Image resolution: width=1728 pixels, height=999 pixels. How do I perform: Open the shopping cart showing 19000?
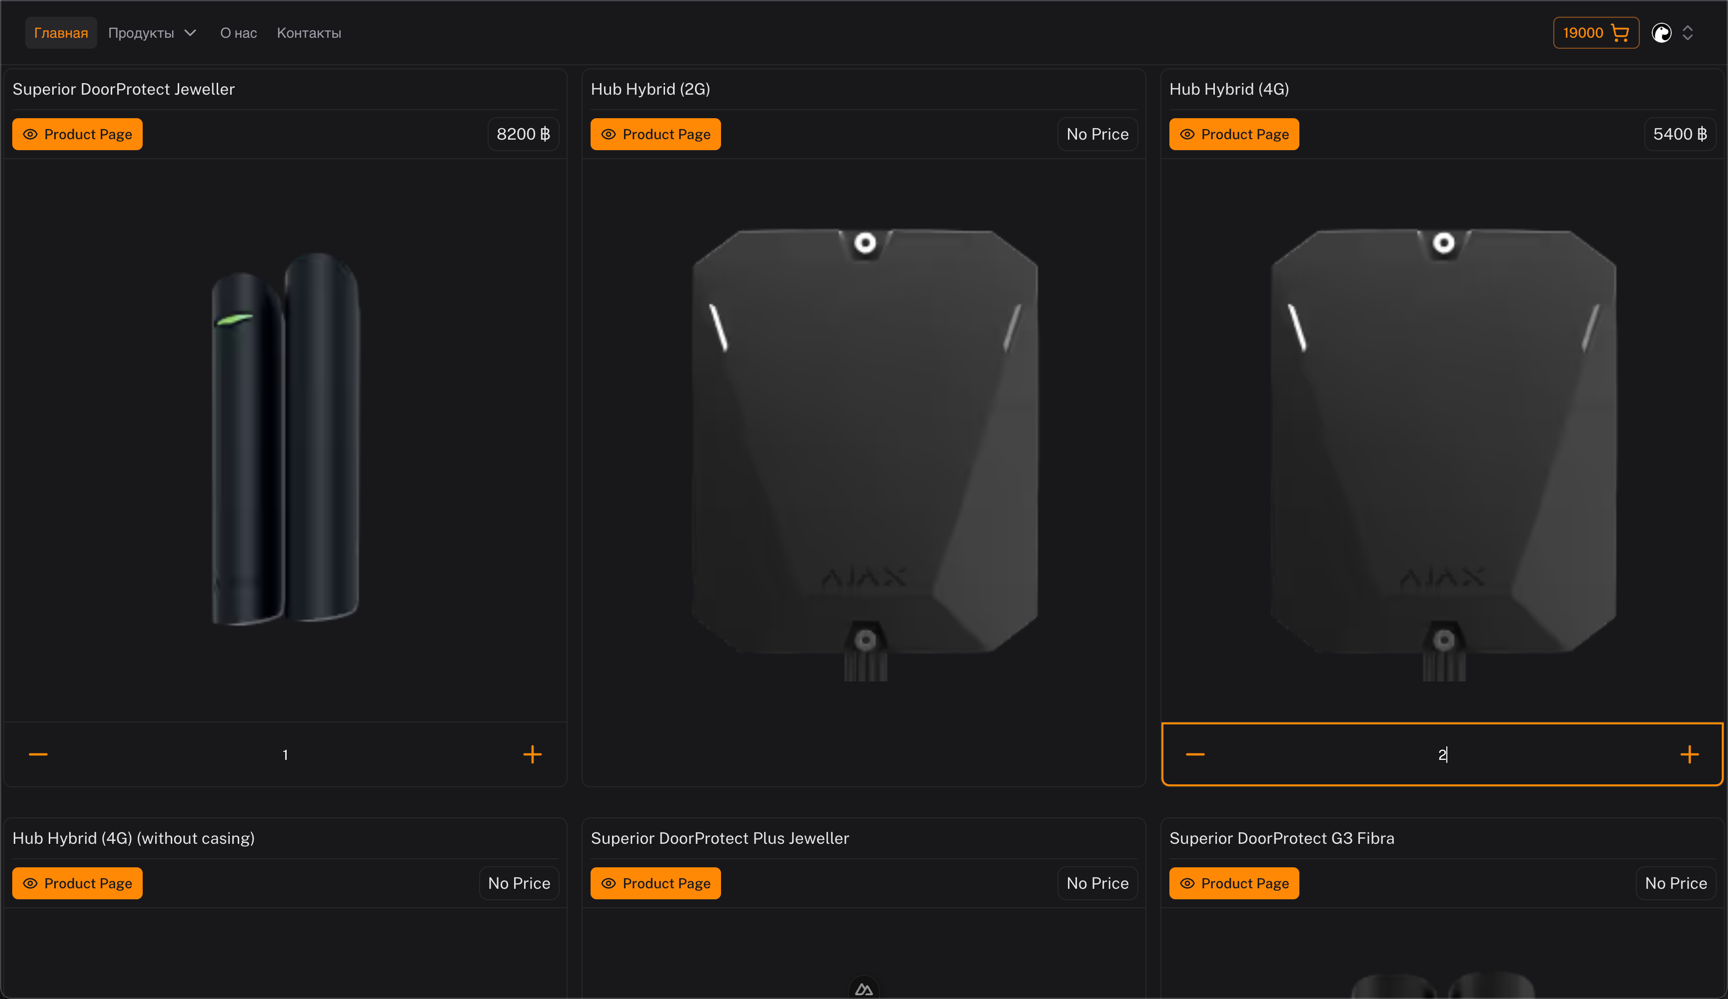[1596, 33]
